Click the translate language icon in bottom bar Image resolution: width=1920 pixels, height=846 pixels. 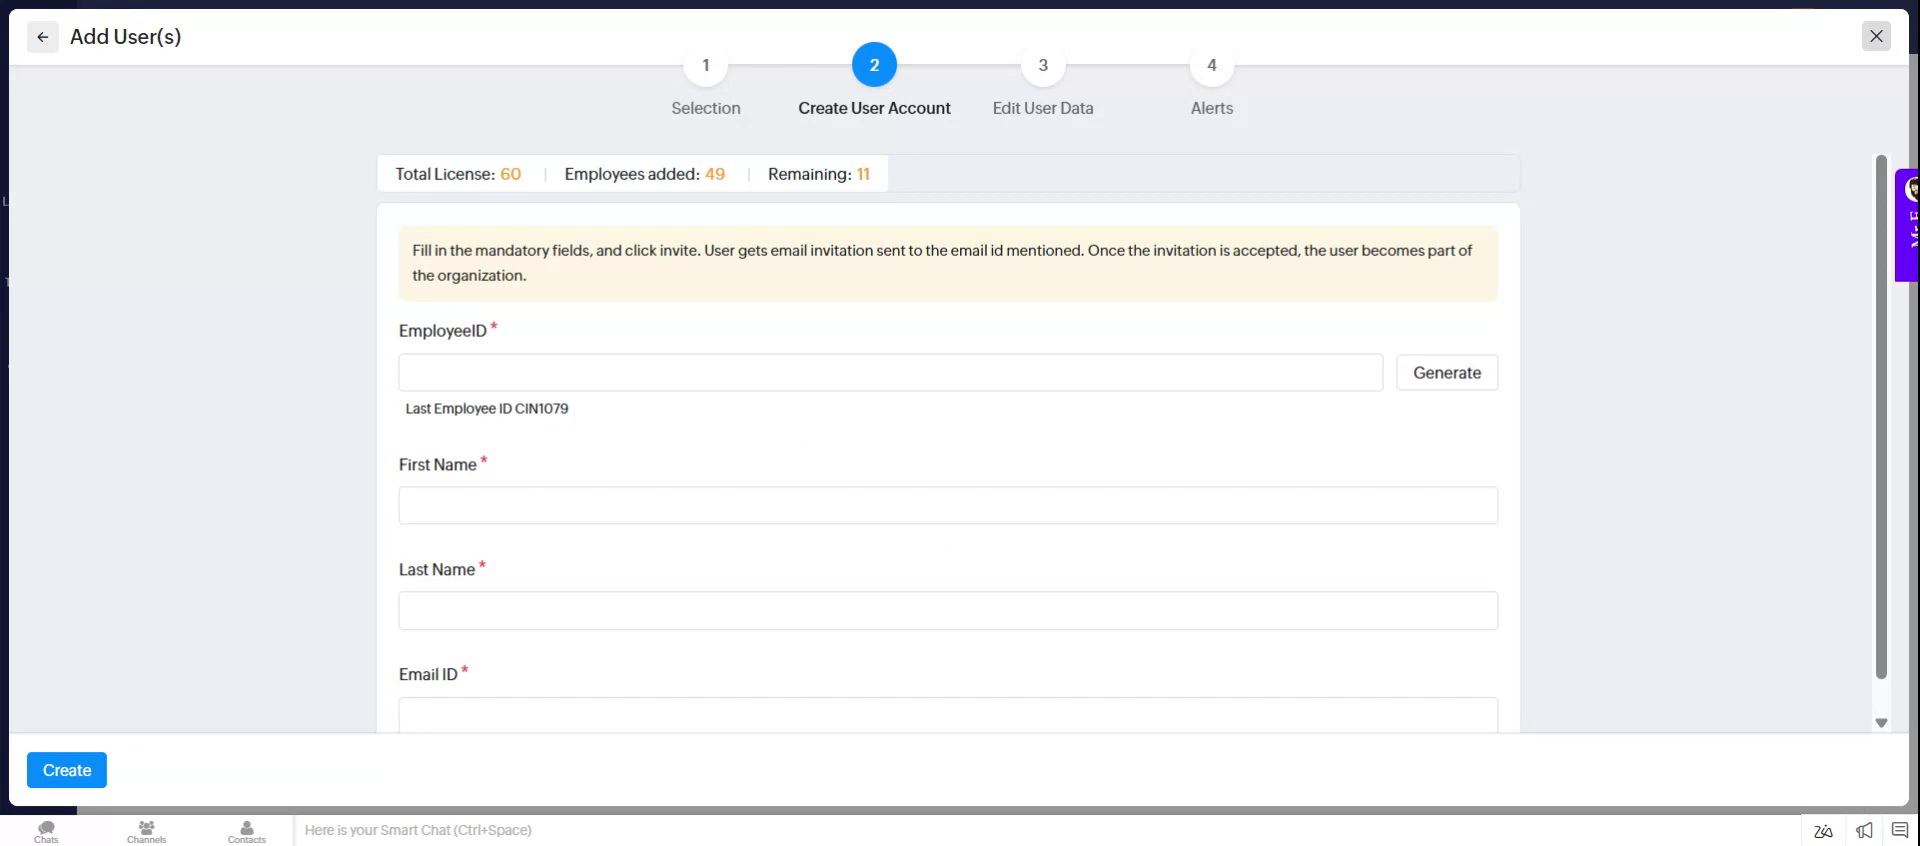pyautogui.click(x=1823, y=831)
